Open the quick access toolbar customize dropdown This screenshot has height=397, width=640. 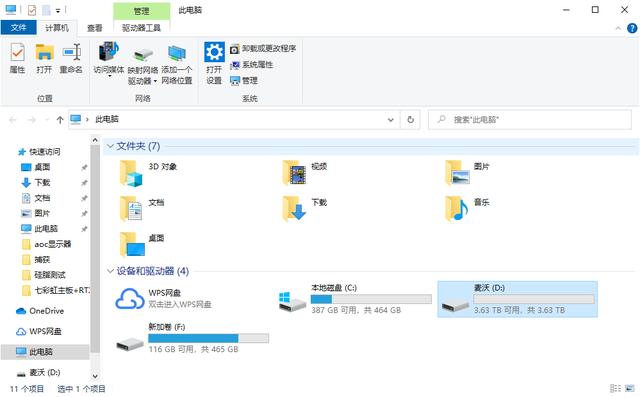coord(58,11)
